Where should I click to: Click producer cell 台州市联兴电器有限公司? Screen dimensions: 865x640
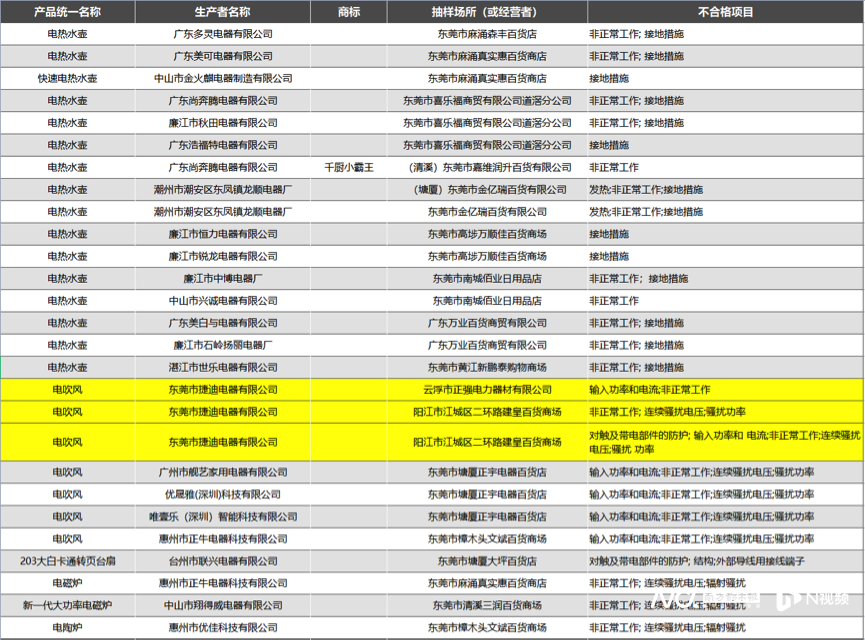point(223,561)
